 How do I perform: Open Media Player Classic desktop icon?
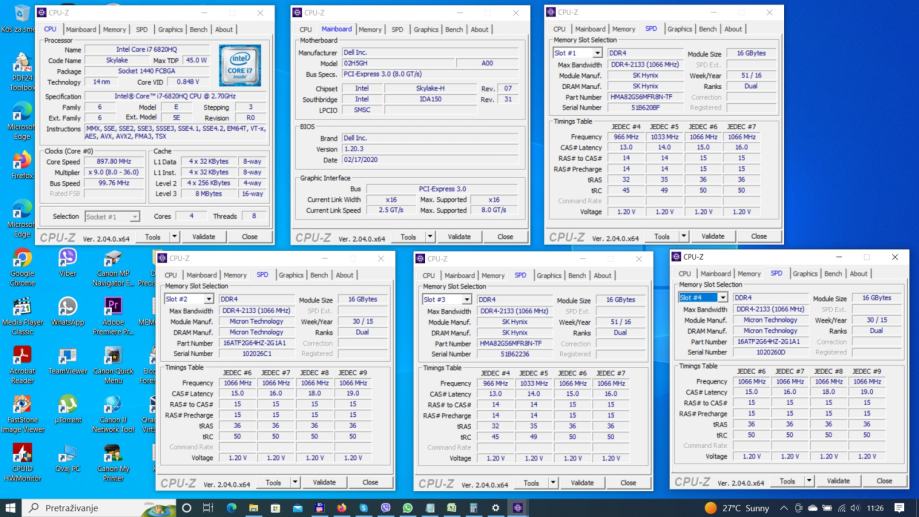click(x=22, y=316)
